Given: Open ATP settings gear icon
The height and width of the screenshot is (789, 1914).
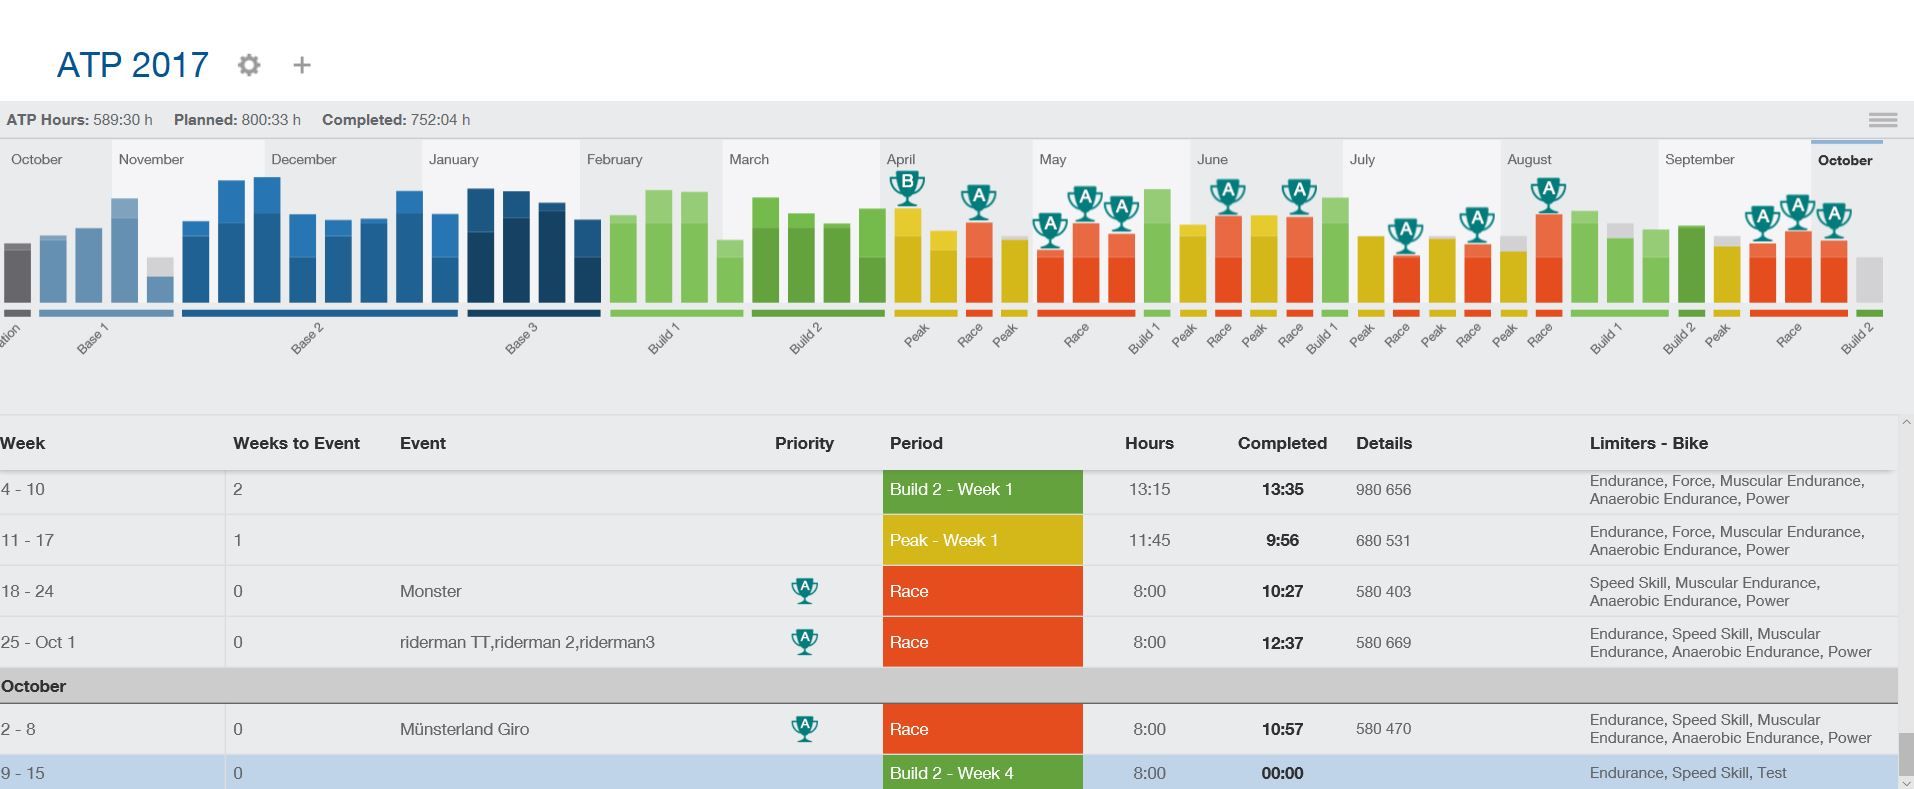Looking at the screenshot, I should pos(249,65).
